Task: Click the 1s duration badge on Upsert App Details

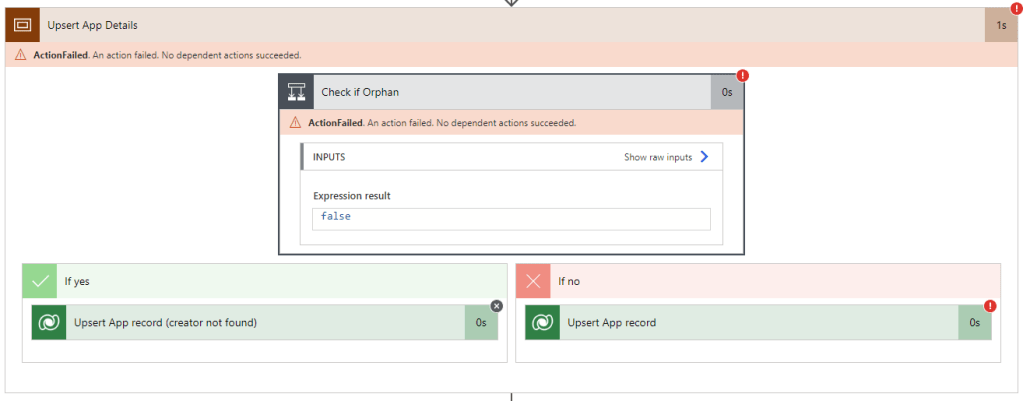Action: (1000, 25)
